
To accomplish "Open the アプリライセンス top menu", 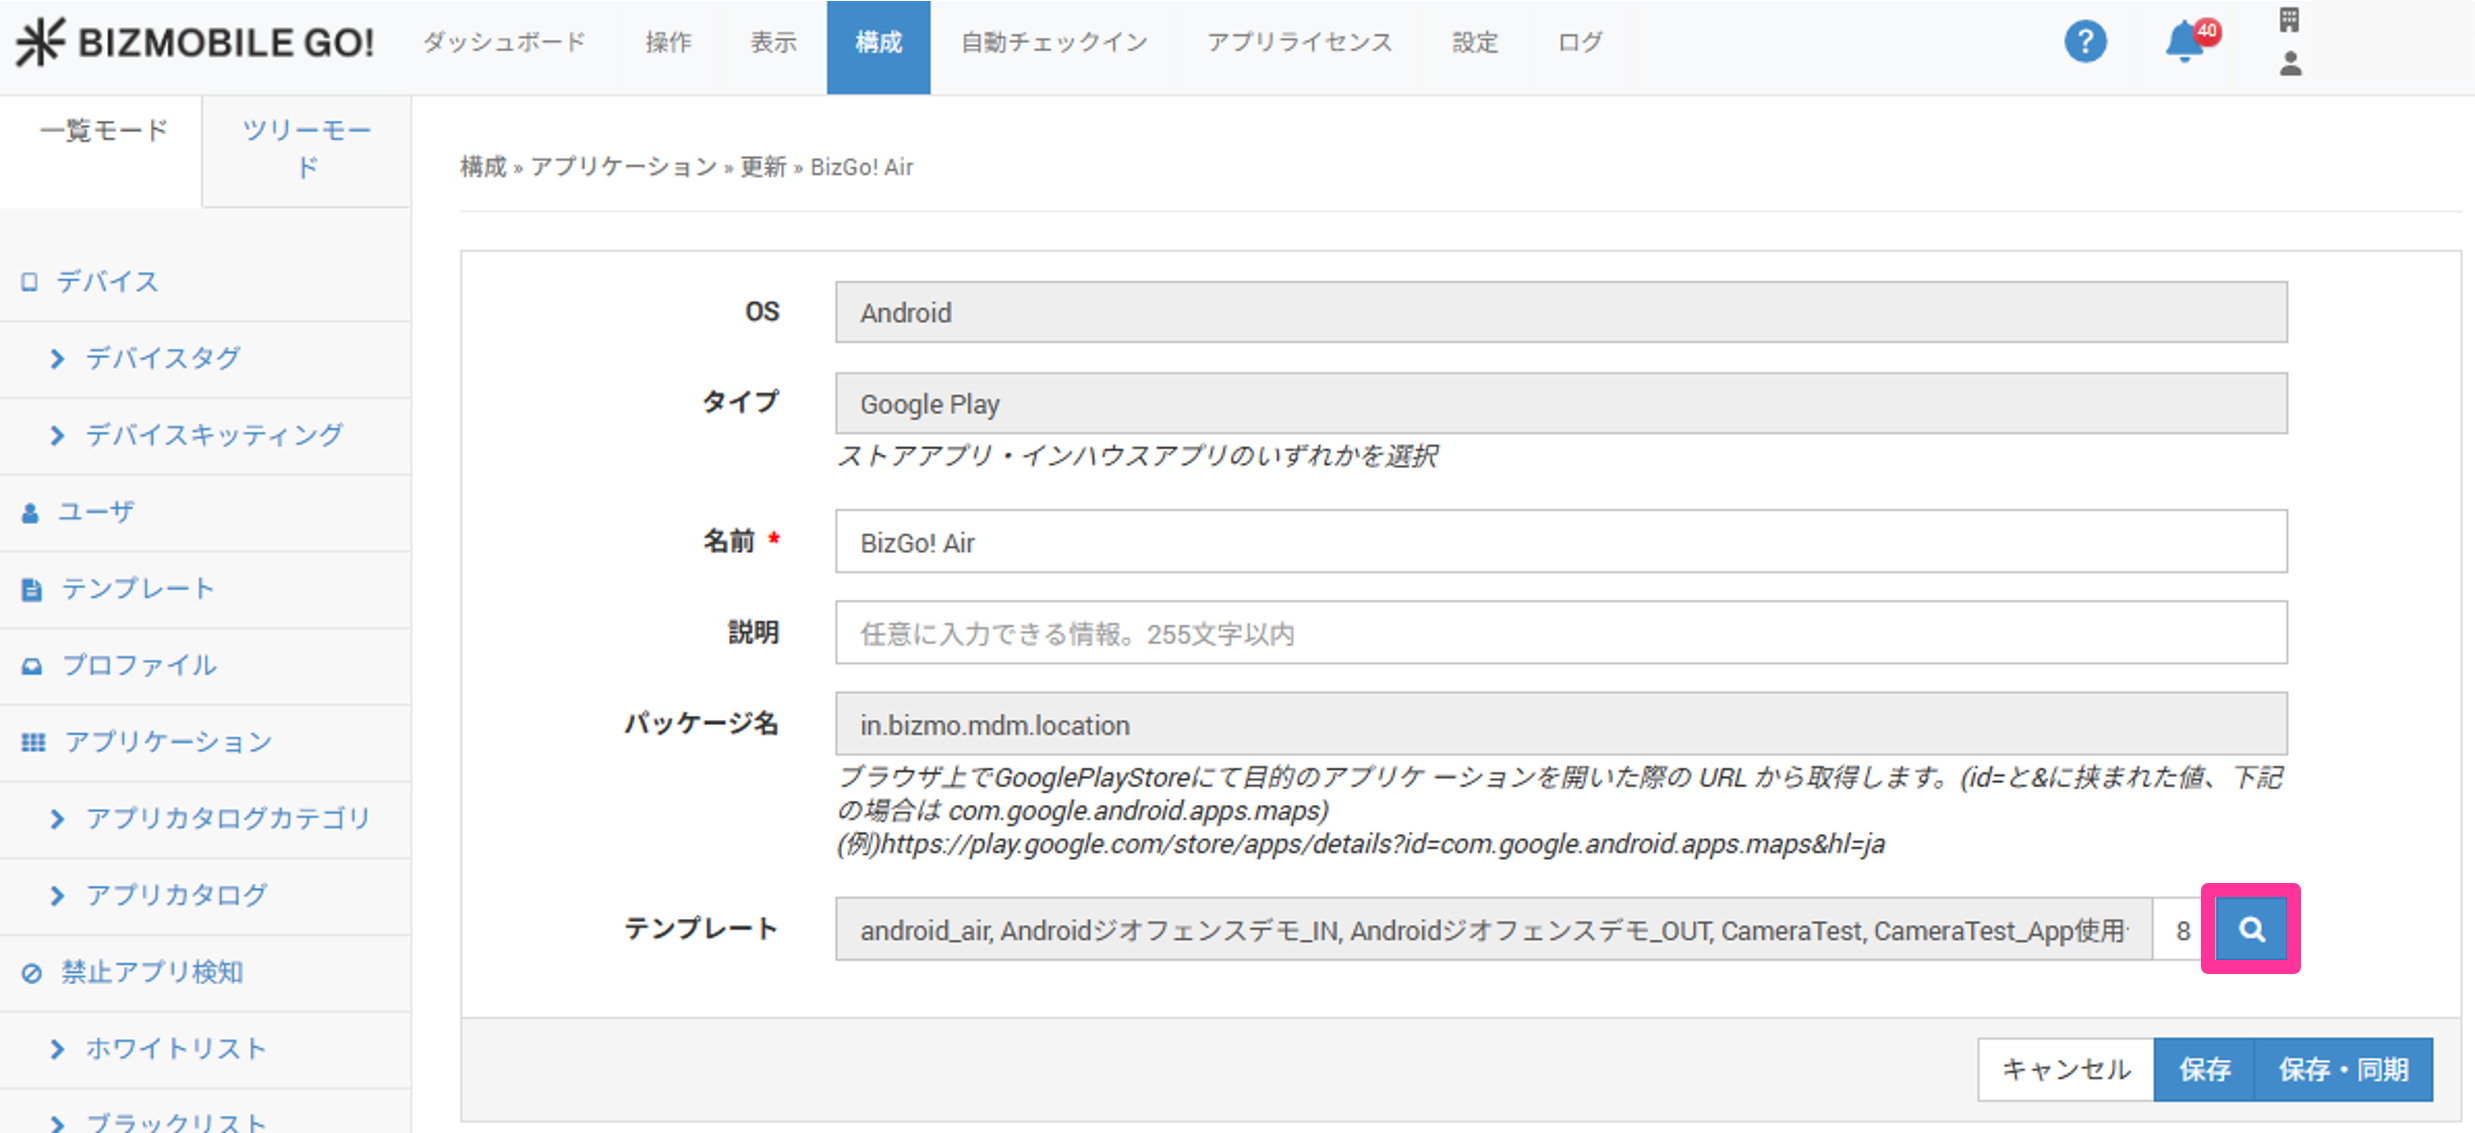I will point(1299,42).
